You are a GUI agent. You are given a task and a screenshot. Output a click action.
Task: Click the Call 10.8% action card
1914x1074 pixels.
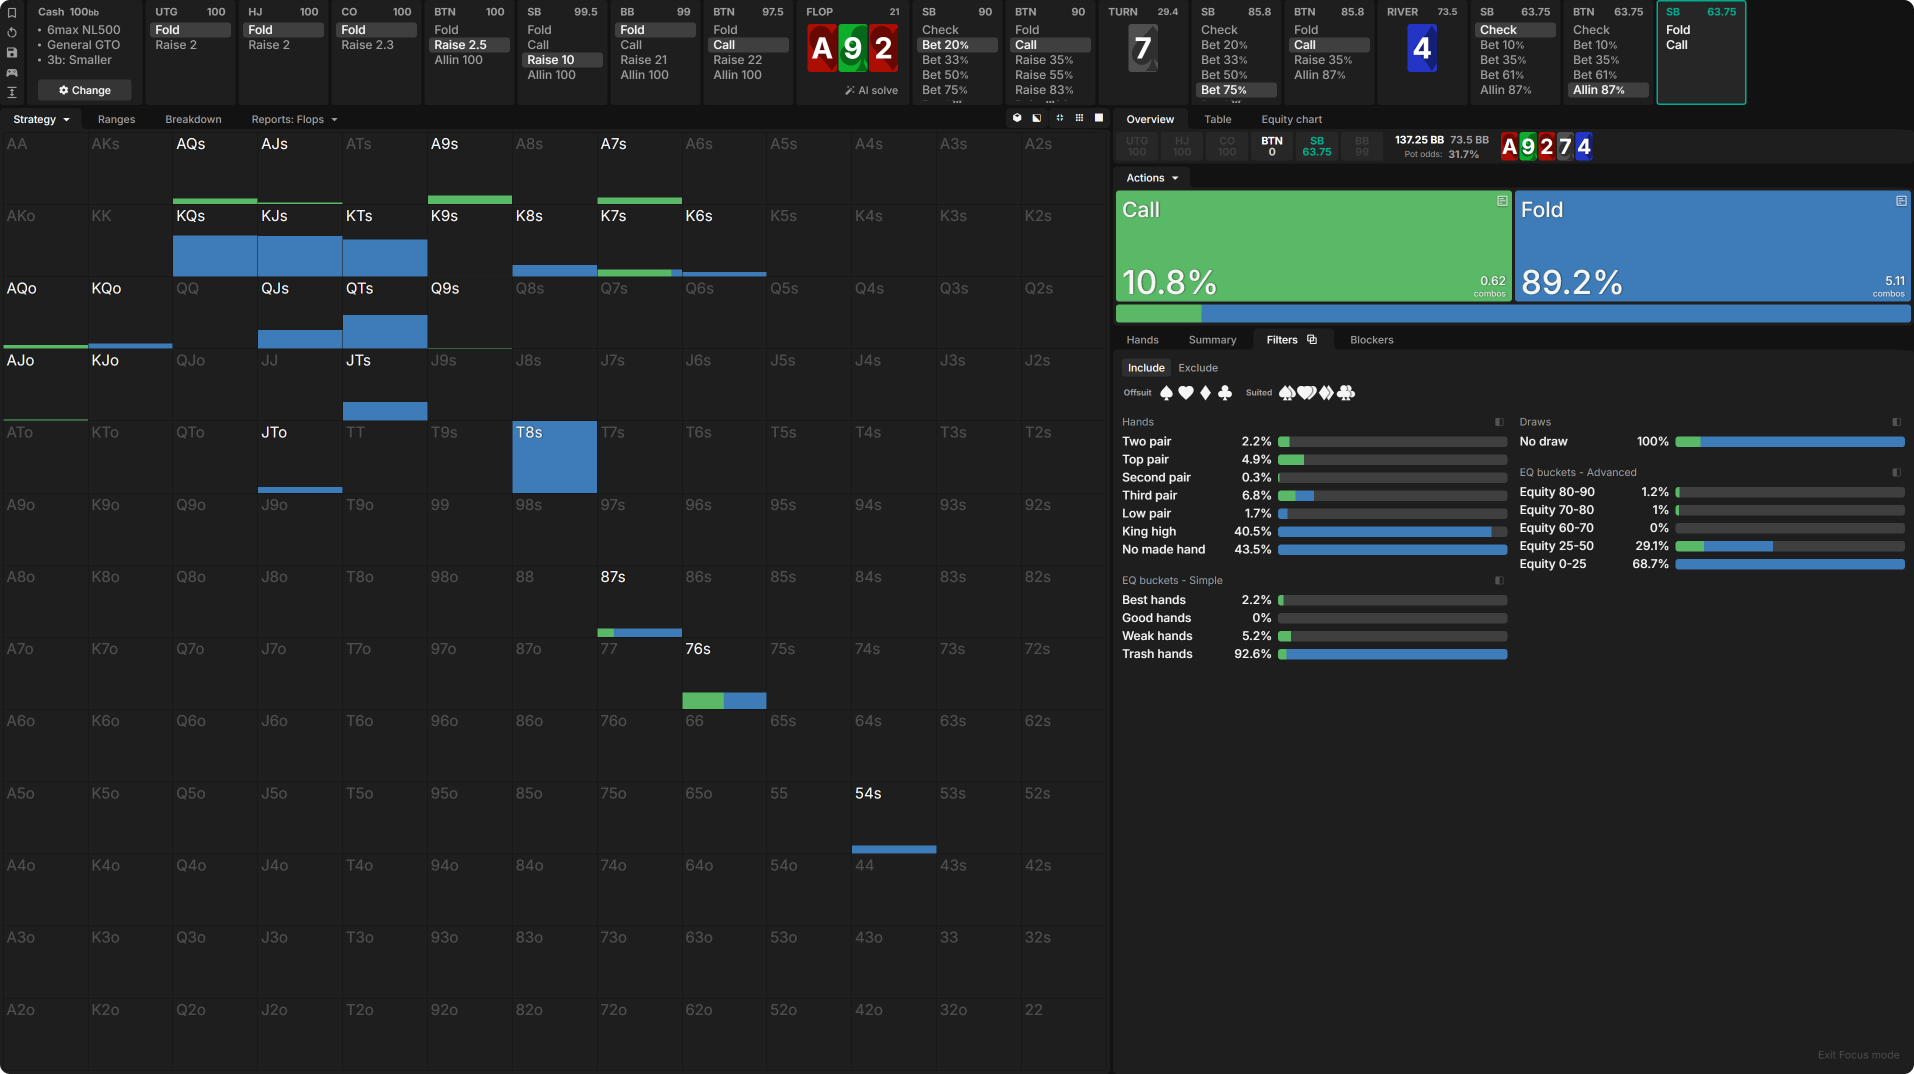coord(1313,246)
